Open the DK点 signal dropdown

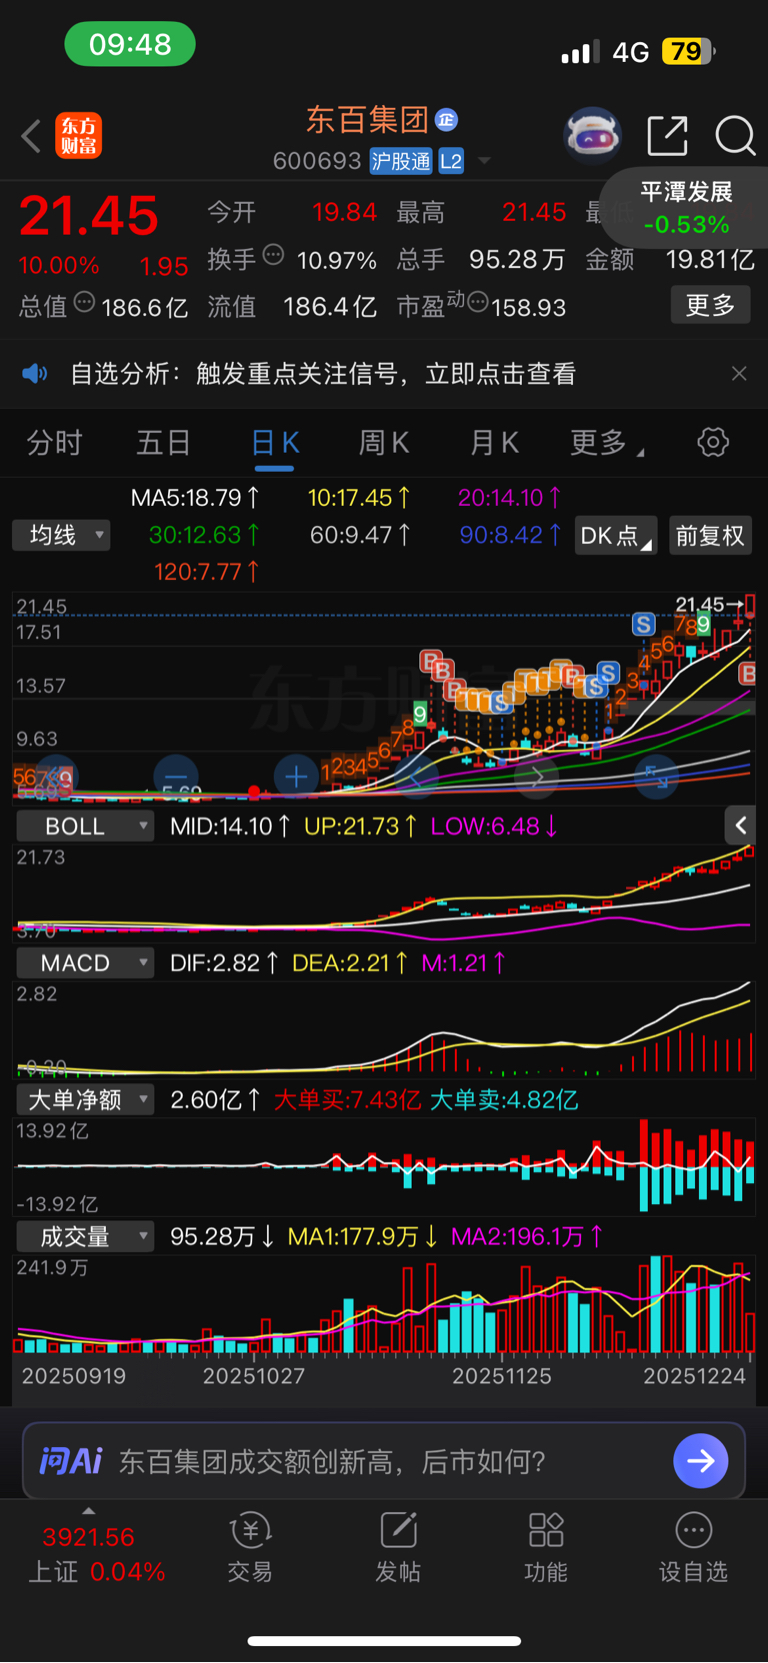pos(616,535)
